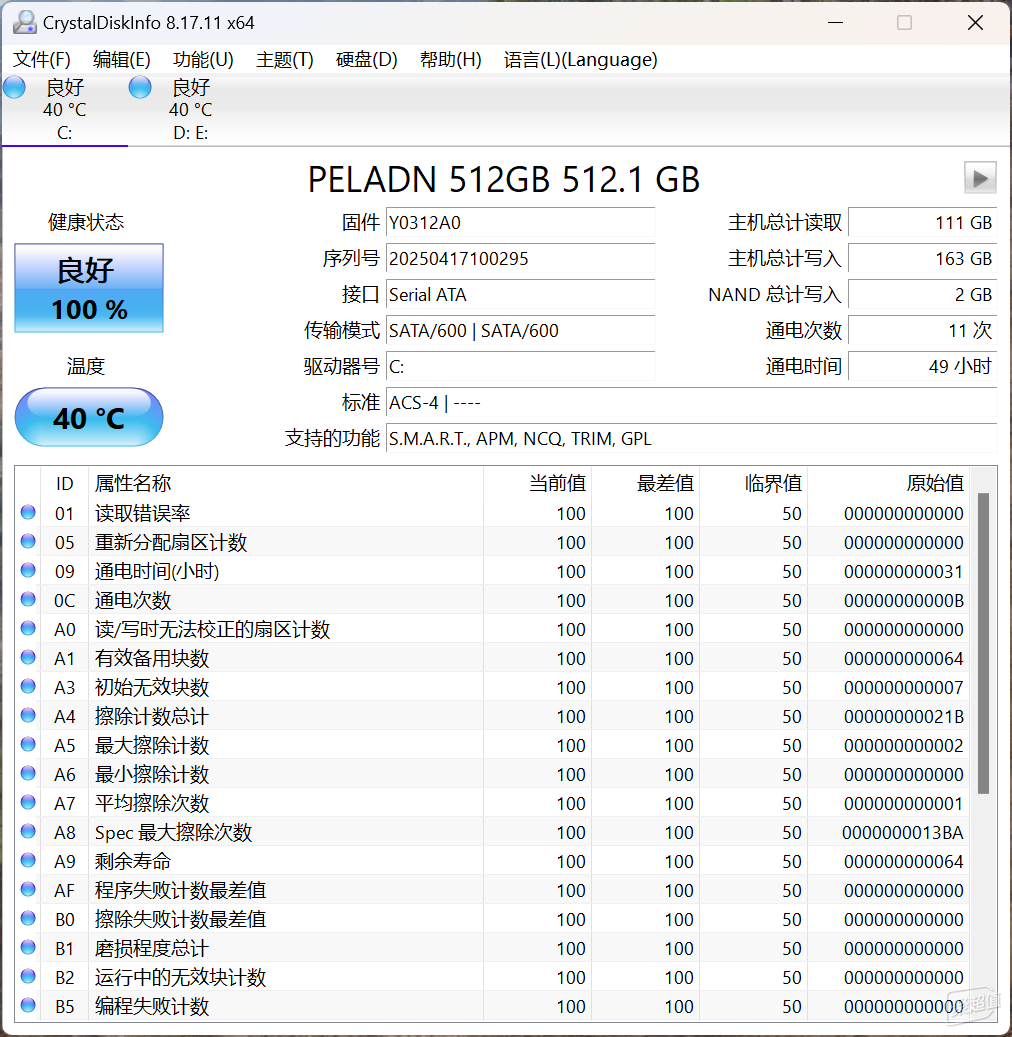Image resolution: width=1012 pixels, height=1037 pixels.
Task: Open the 帮助(H) menu
Action: tap(450, 60)
